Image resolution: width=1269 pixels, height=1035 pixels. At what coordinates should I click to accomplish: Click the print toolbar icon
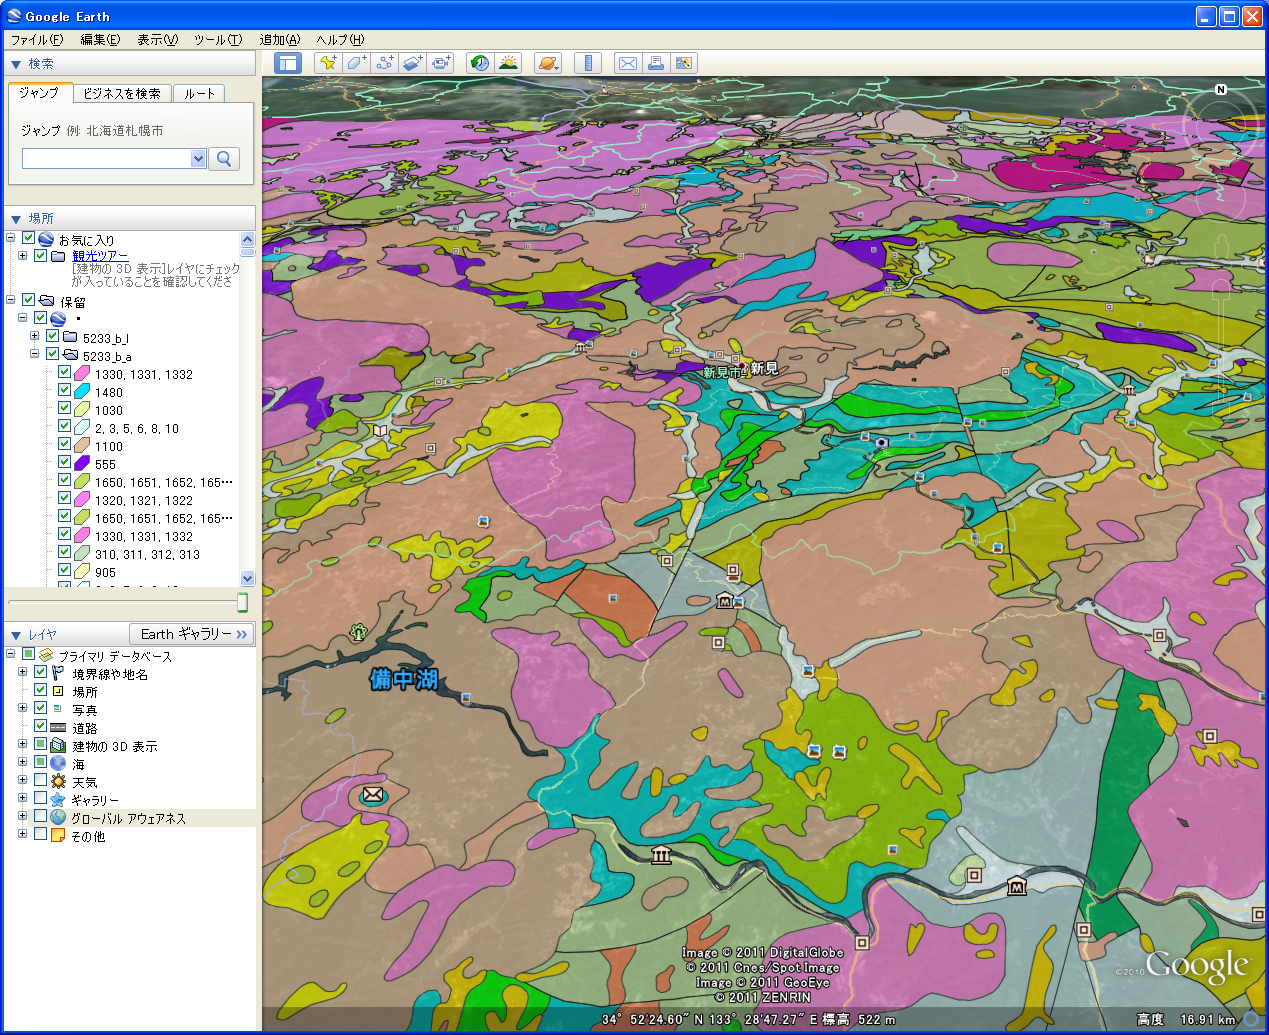coord(656,63)
